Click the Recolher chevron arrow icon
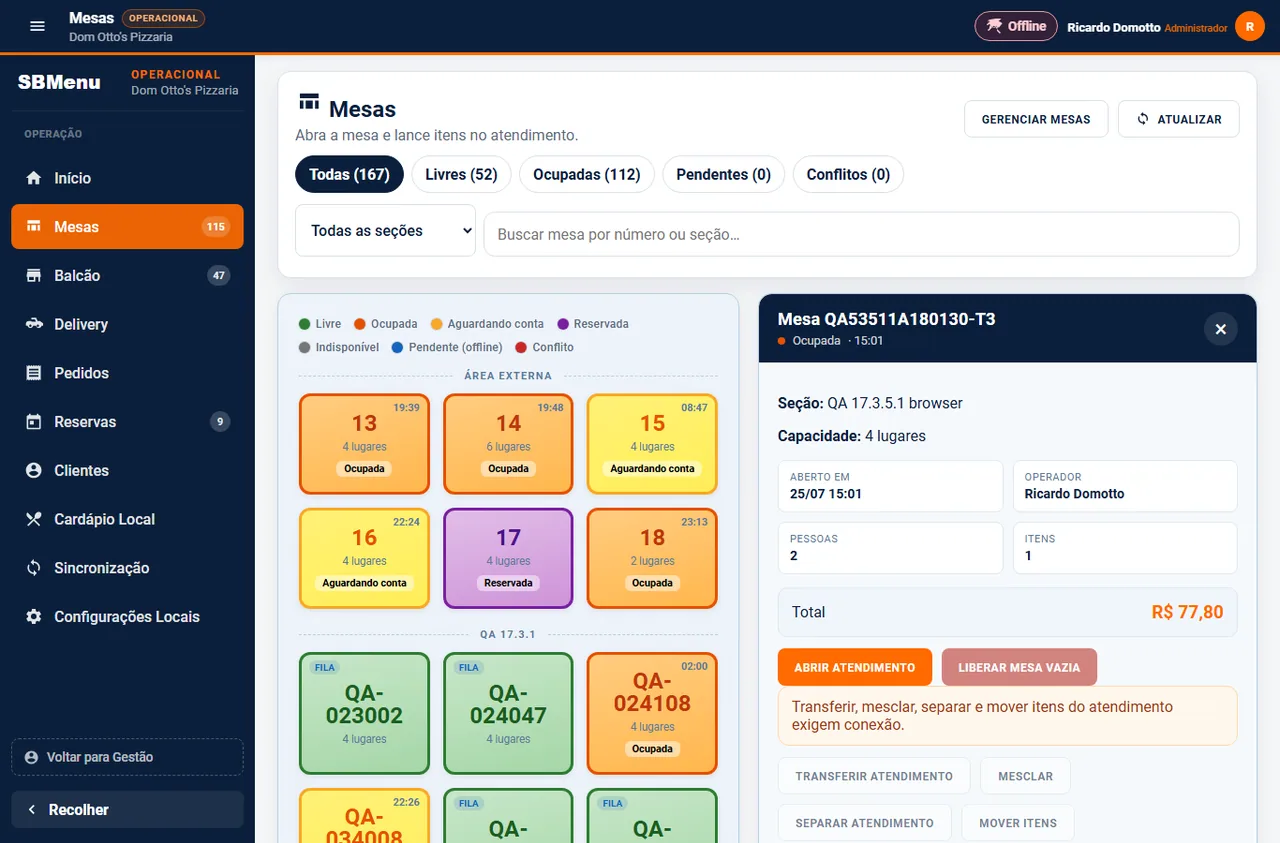 (32, 810)
